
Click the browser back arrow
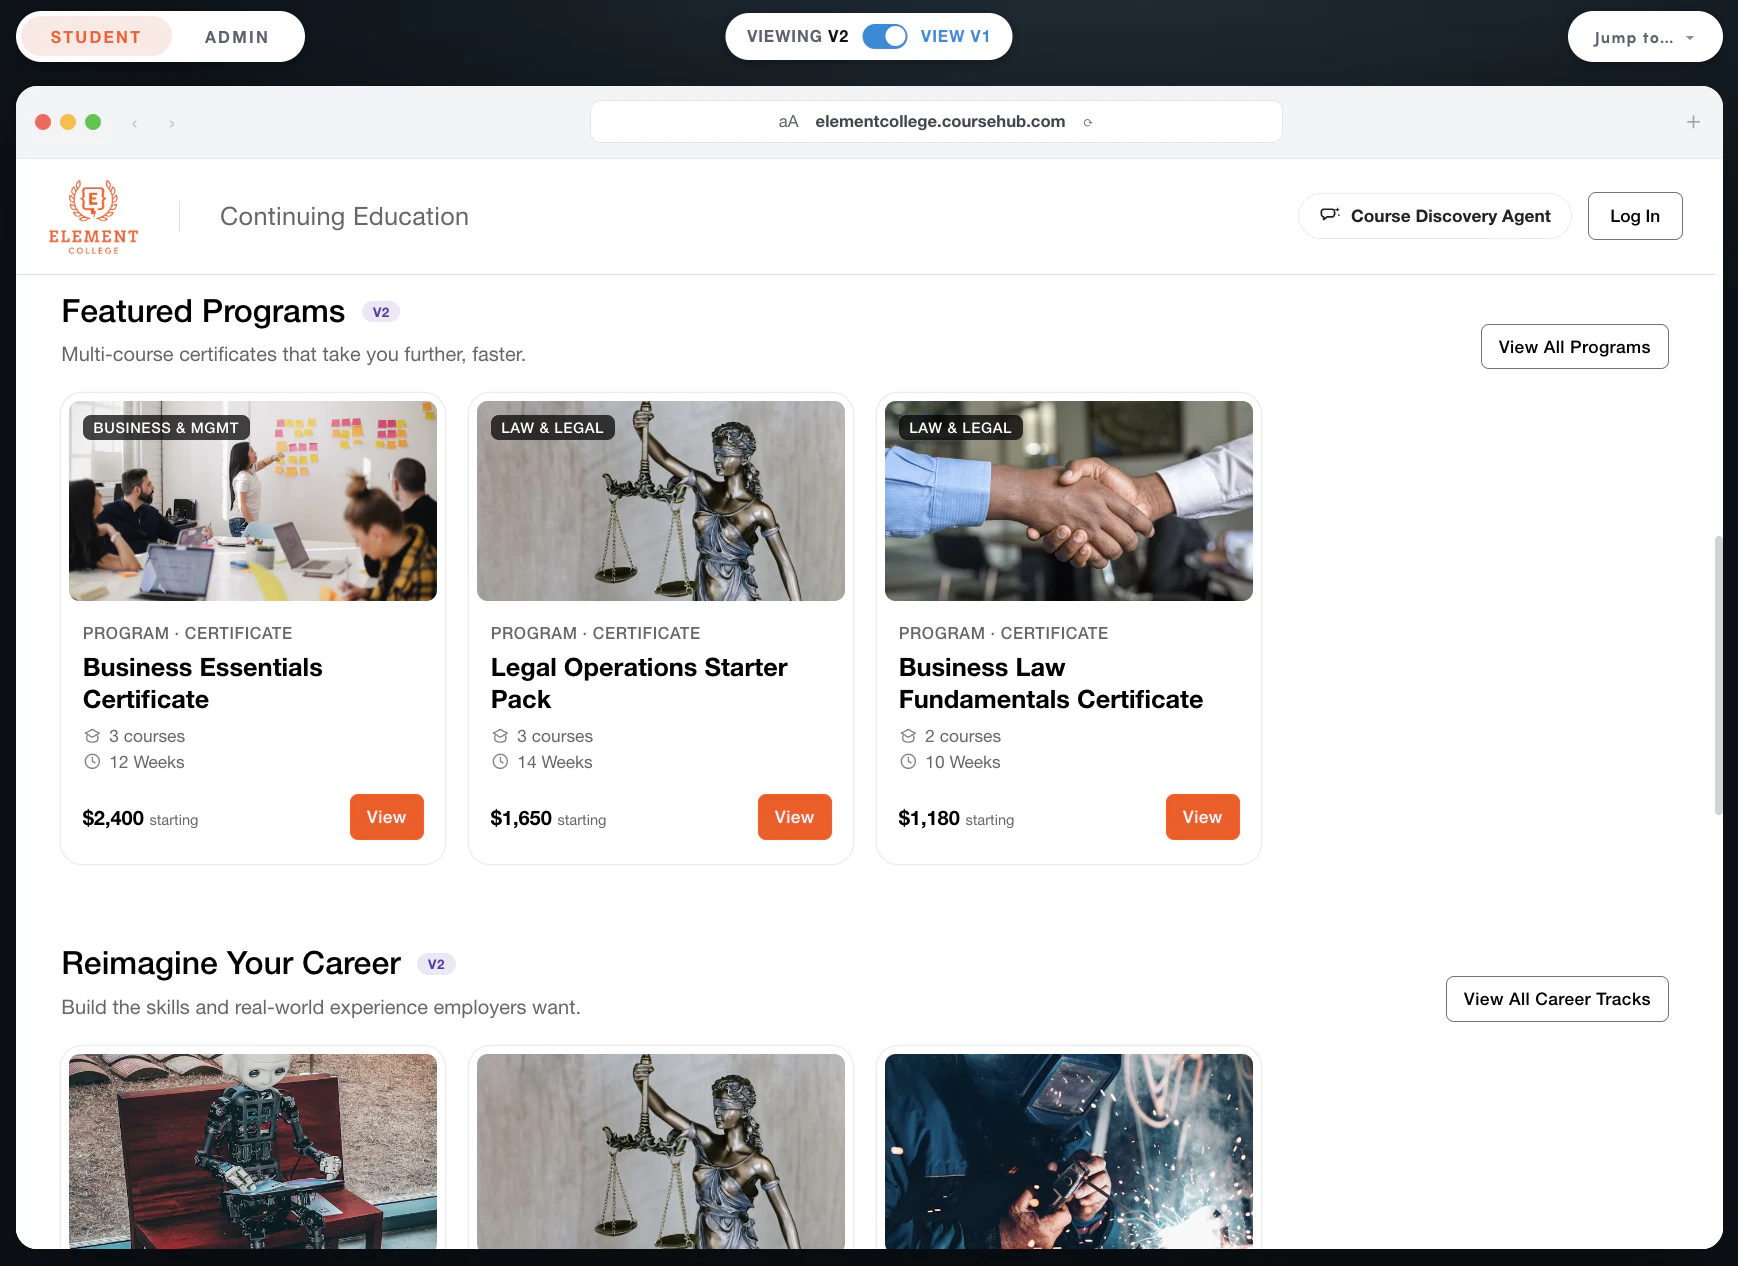(134, 123)
